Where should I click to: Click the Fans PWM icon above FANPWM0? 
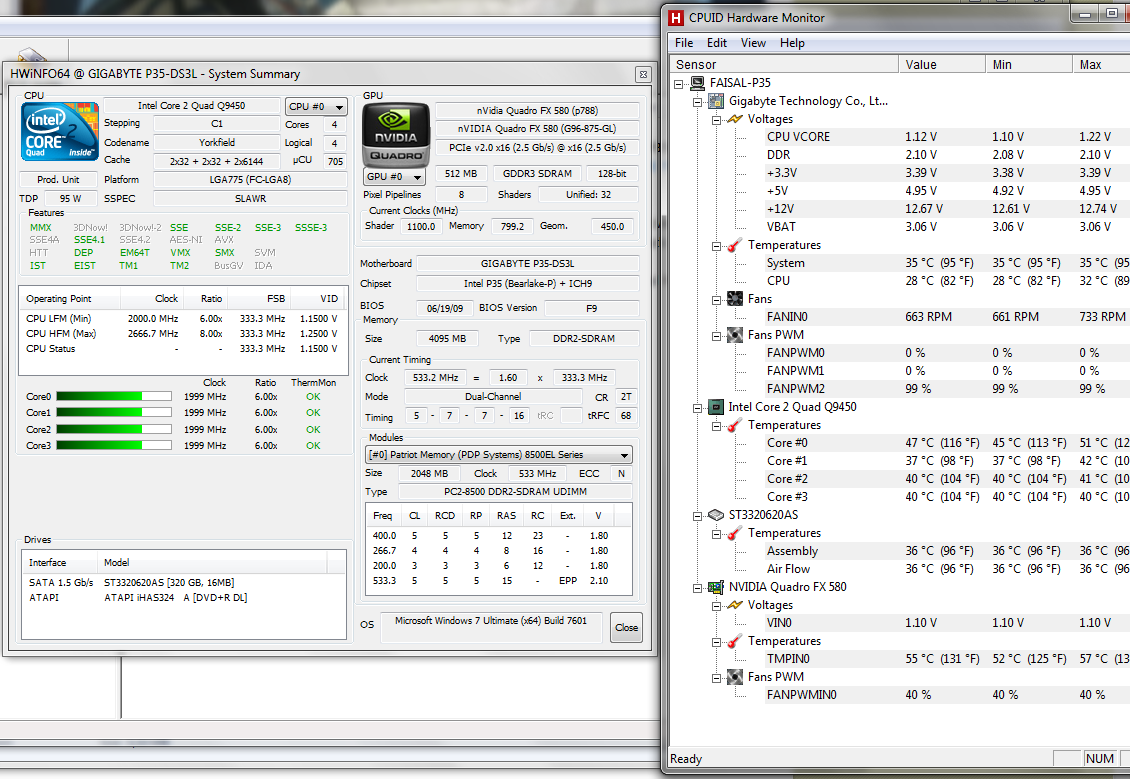coord(734,335)
